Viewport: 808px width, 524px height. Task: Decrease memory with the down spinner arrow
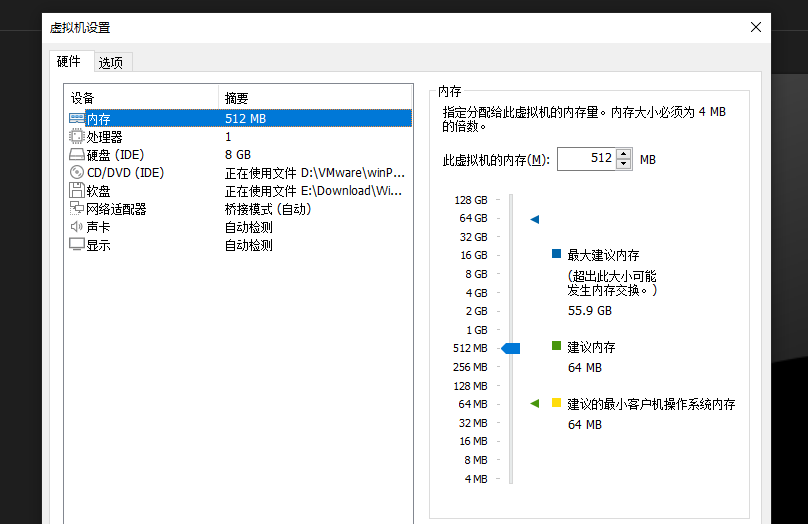click(624, 164)
